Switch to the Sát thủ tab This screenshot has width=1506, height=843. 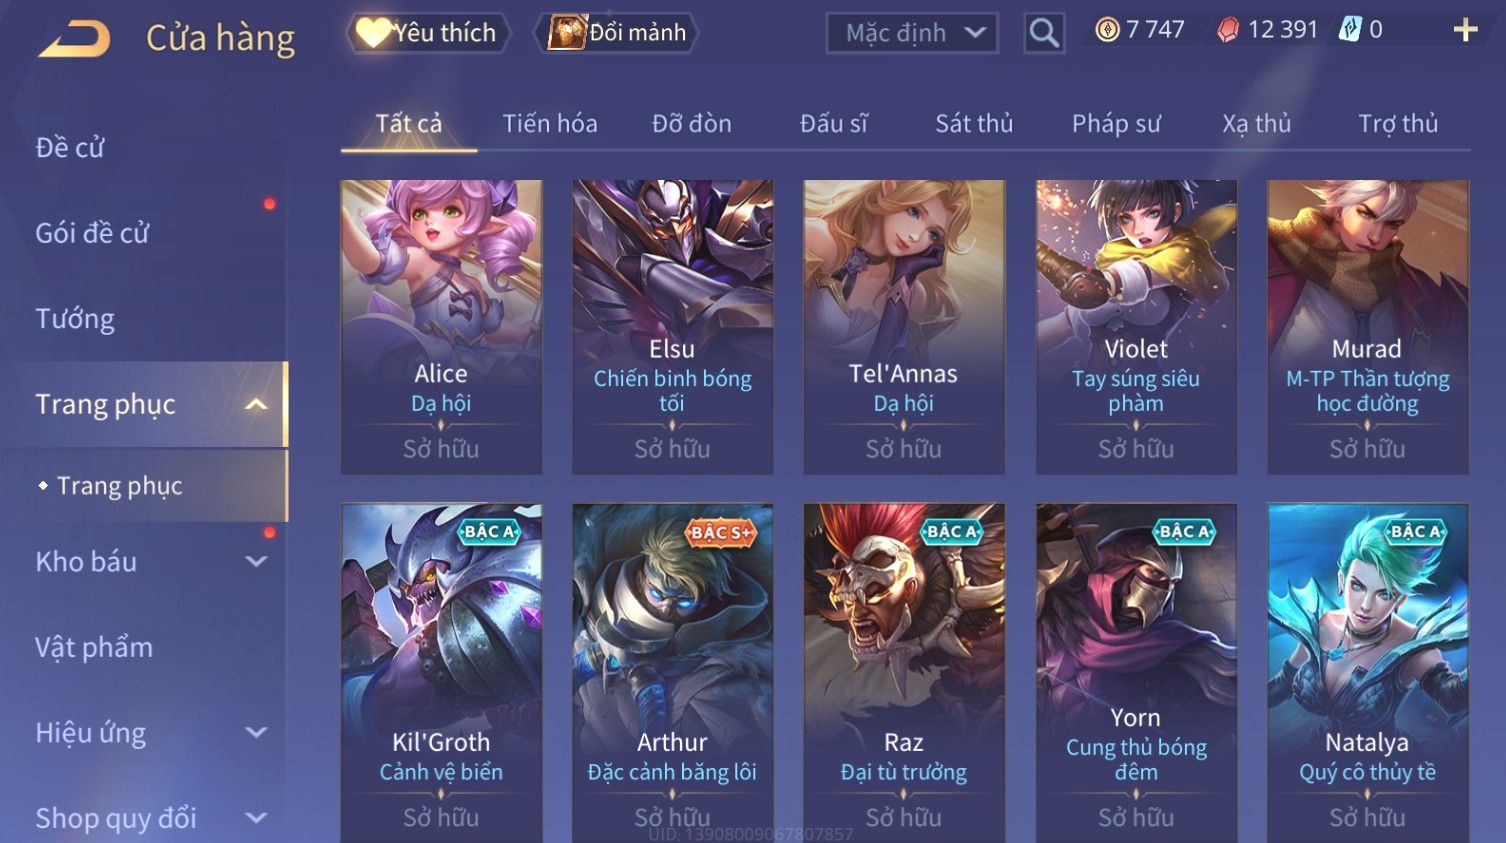[974, 123]
